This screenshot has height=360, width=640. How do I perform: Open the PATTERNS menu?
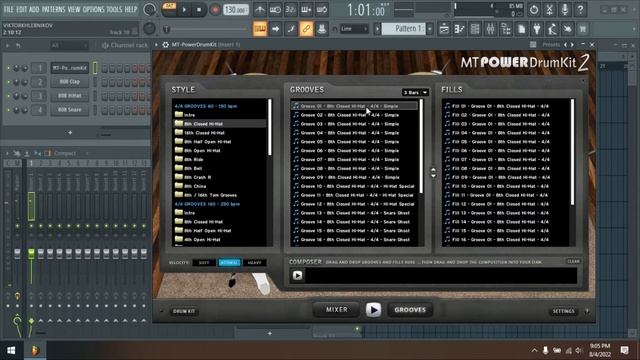(53, 9)
